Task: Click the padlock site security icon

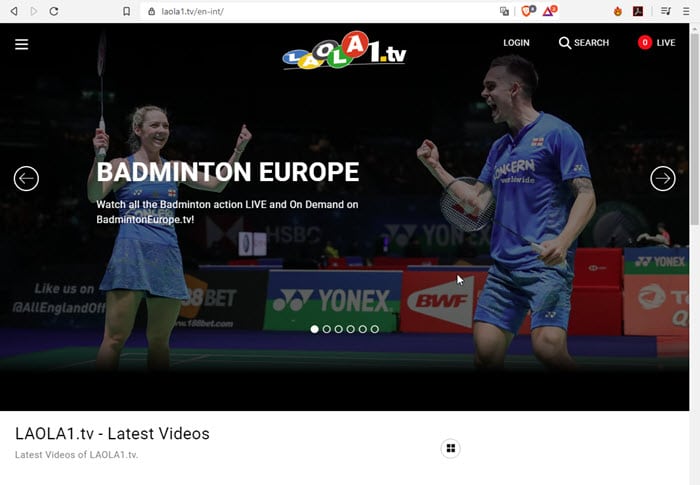Action: click(152, 11)
